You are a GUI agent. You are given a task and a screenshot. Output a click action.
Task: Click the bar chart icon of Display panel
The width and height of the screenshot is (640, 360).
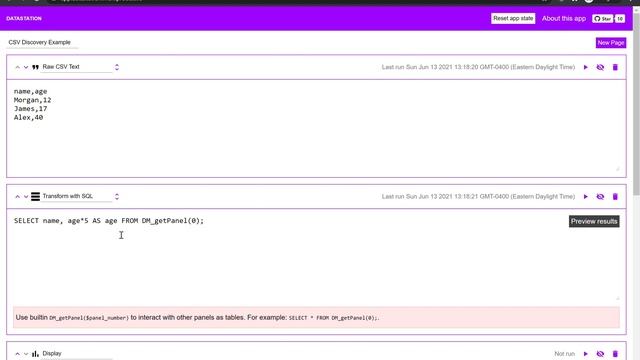coord(36,353)
